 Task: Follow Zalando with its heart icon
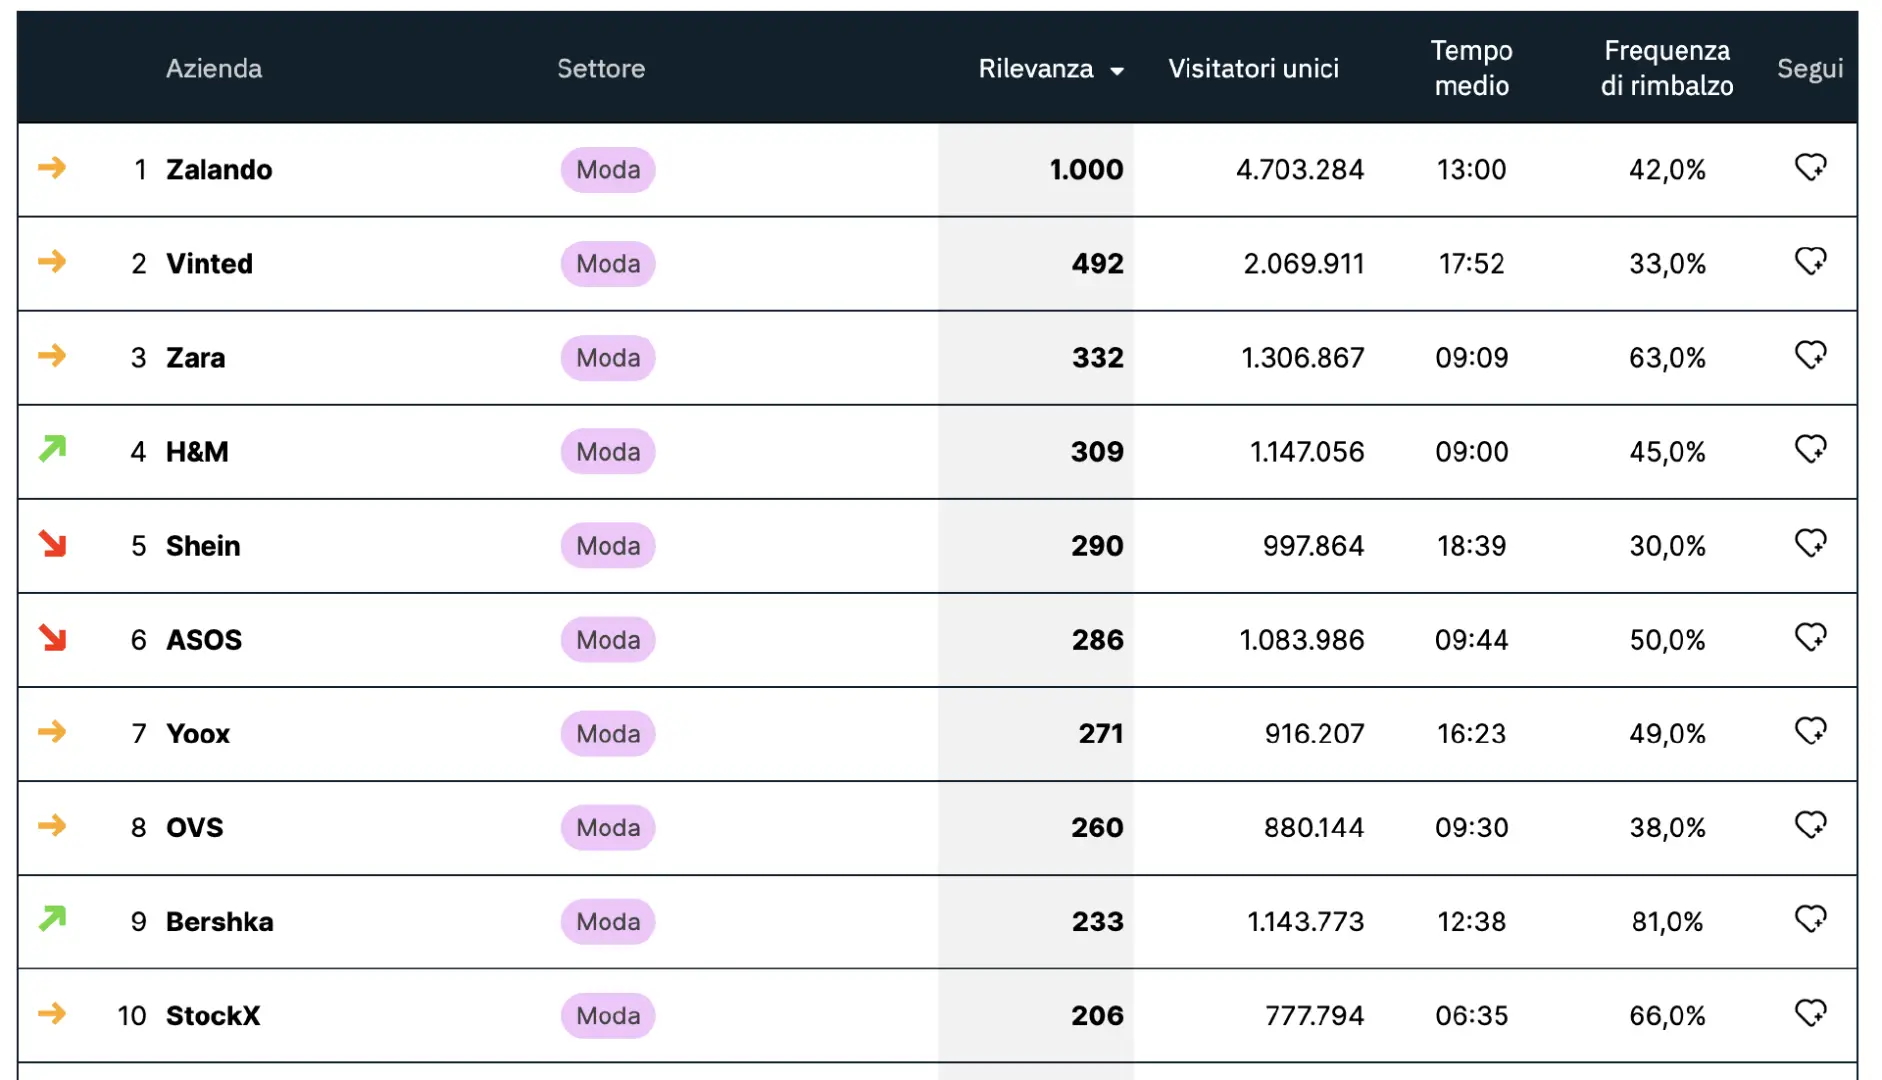(1810, 167)
